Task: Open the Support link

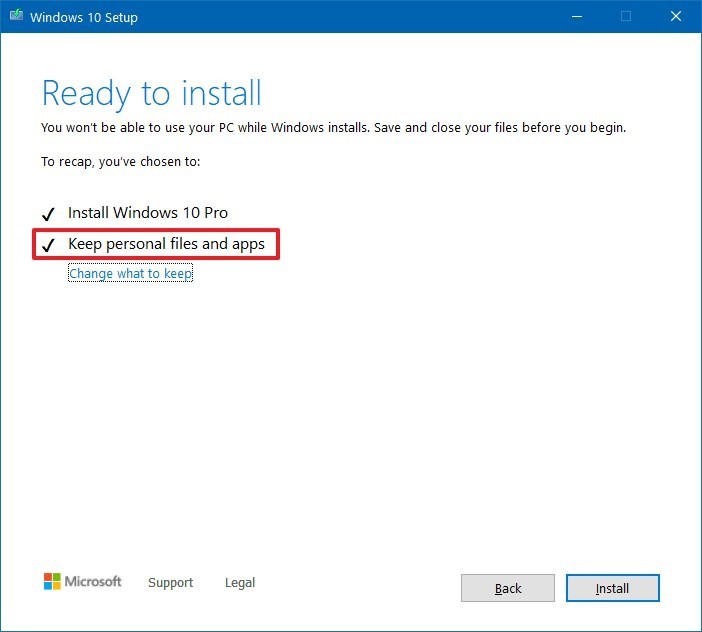Action: coord(171,582)
